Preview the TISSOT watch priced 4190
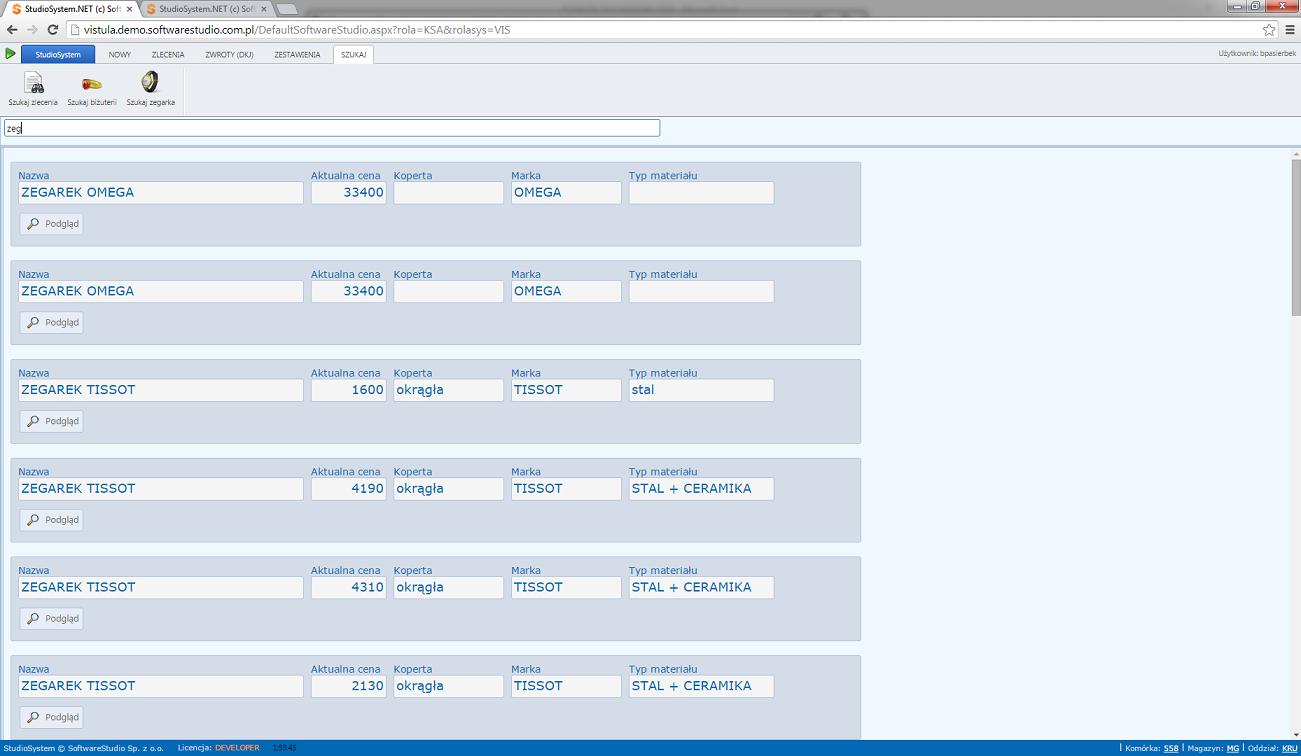The width and height of the screenshot is (1301, 756). 51,520
